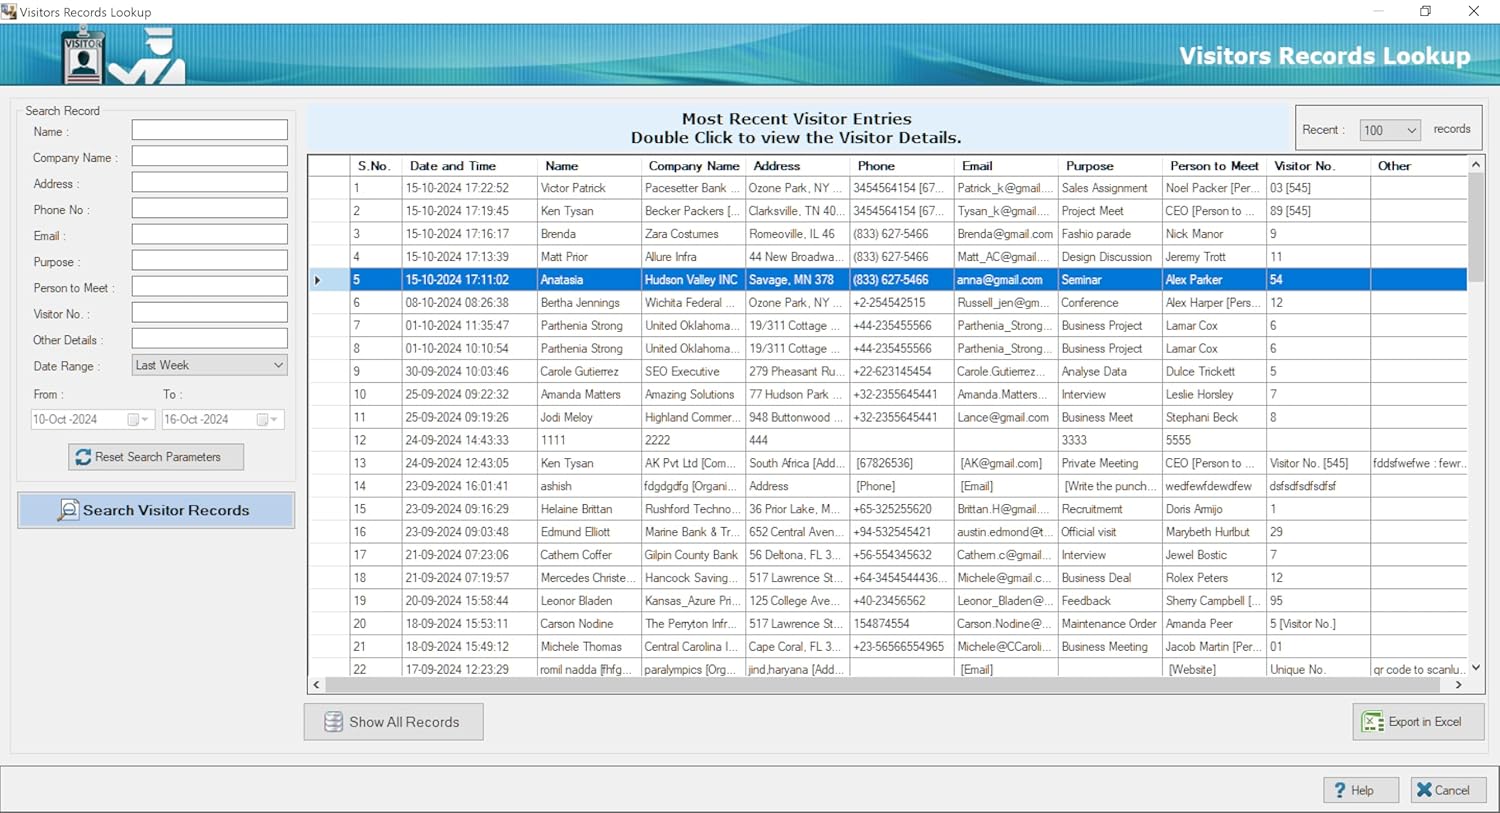Click the database icon on Show All Records
The height and width of the screenshot is (813, 1500).
[x=334, y=722]
